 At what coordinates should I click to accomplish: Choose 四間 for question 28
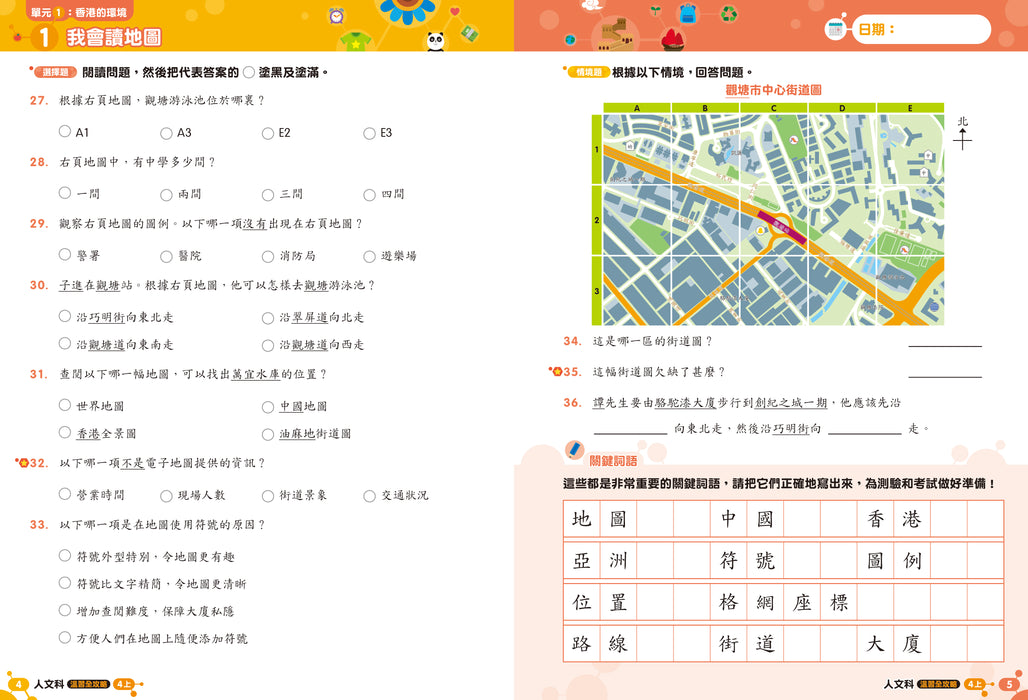[x=369, y=195]
